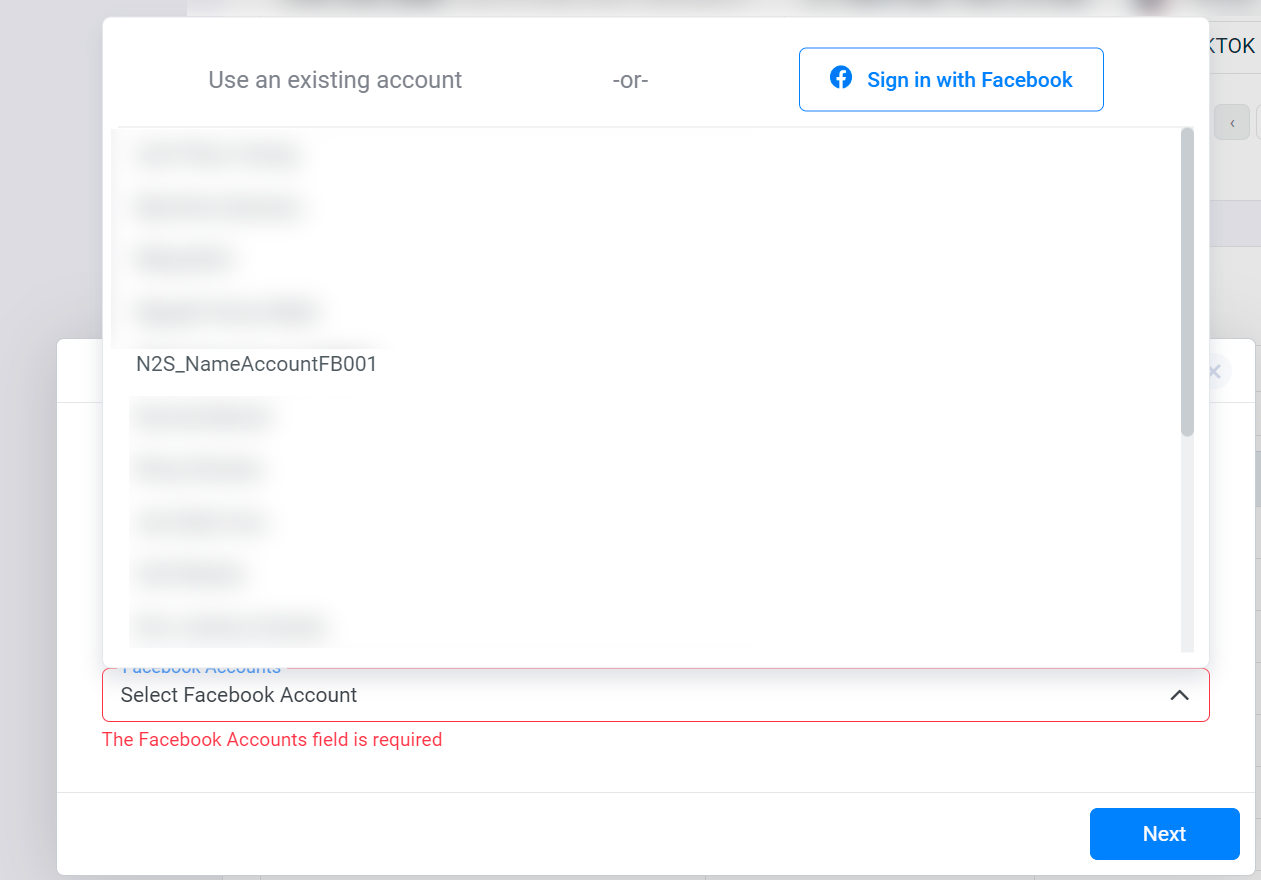Screen dimensions: 1261x880
Task: Click the "Use an existing account" label
Action: coord(335,80)
